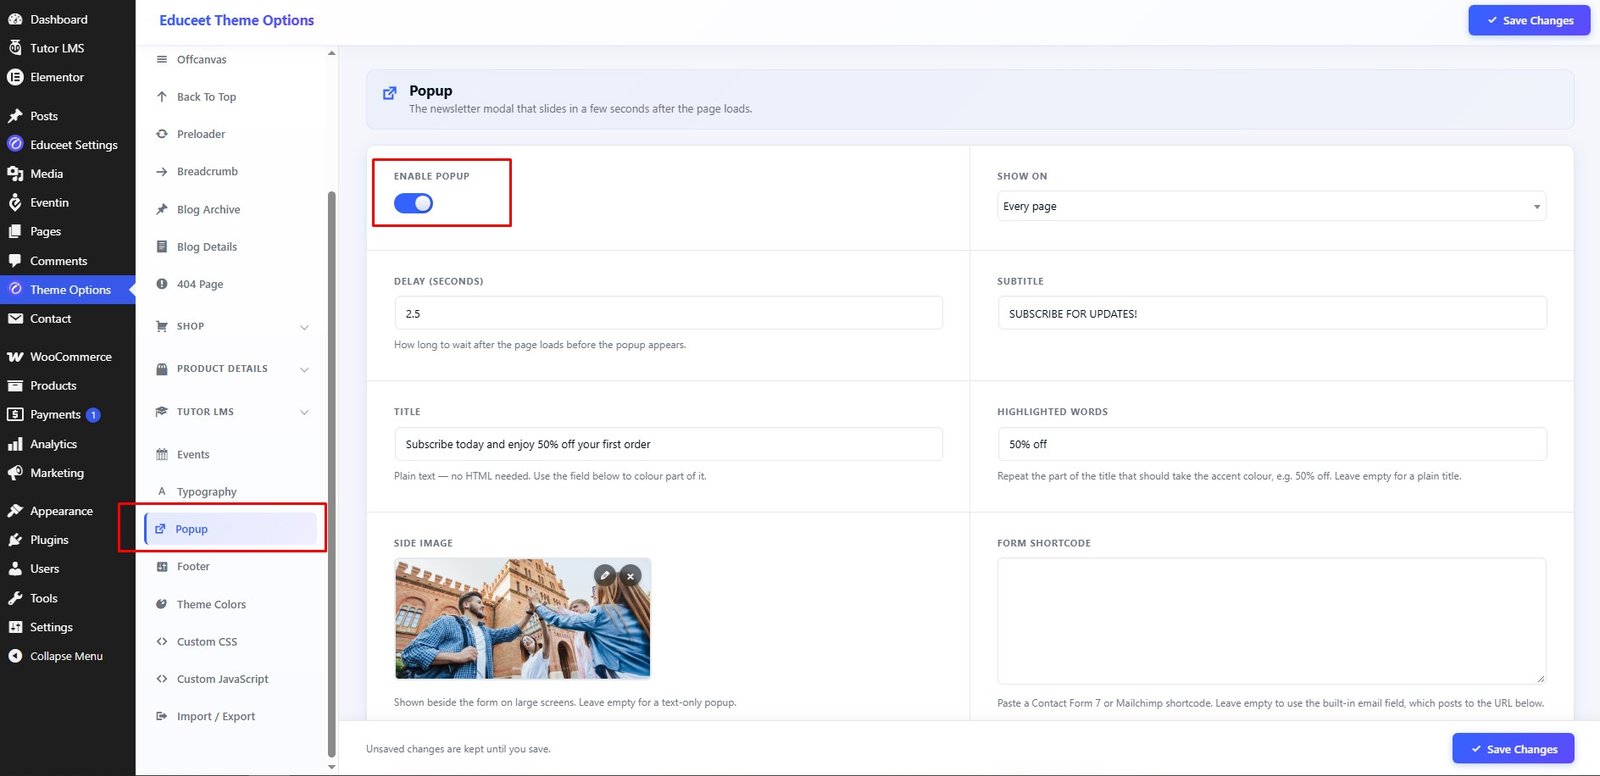Click the Media menu icon
This screenshot has height=776, width=1600.
pyautogui.click(x=15, y=174)
